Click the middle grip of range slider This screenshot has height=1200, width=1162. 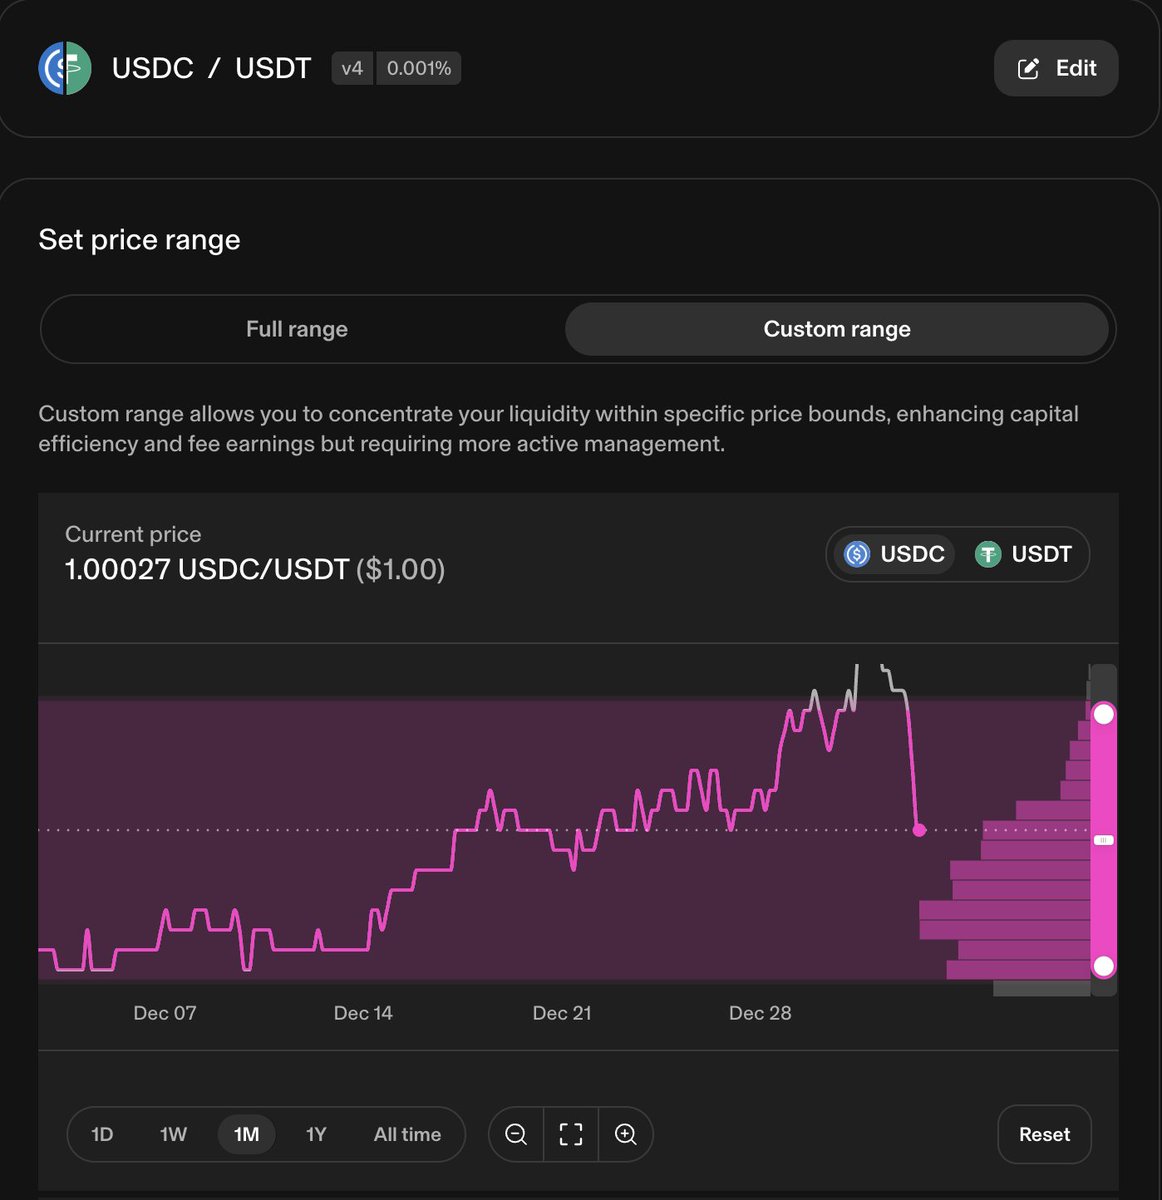point(1104,840)
